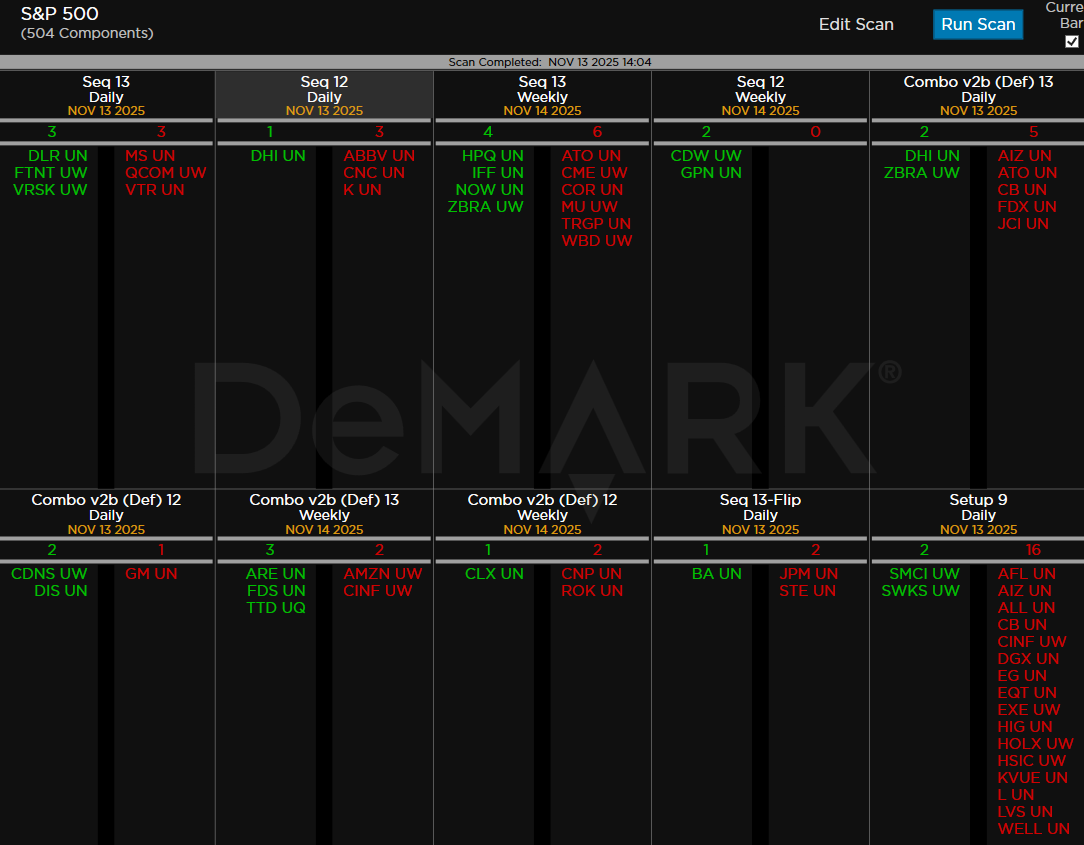Select the Seq 12 Daily column header

click(x=324, y=95)
